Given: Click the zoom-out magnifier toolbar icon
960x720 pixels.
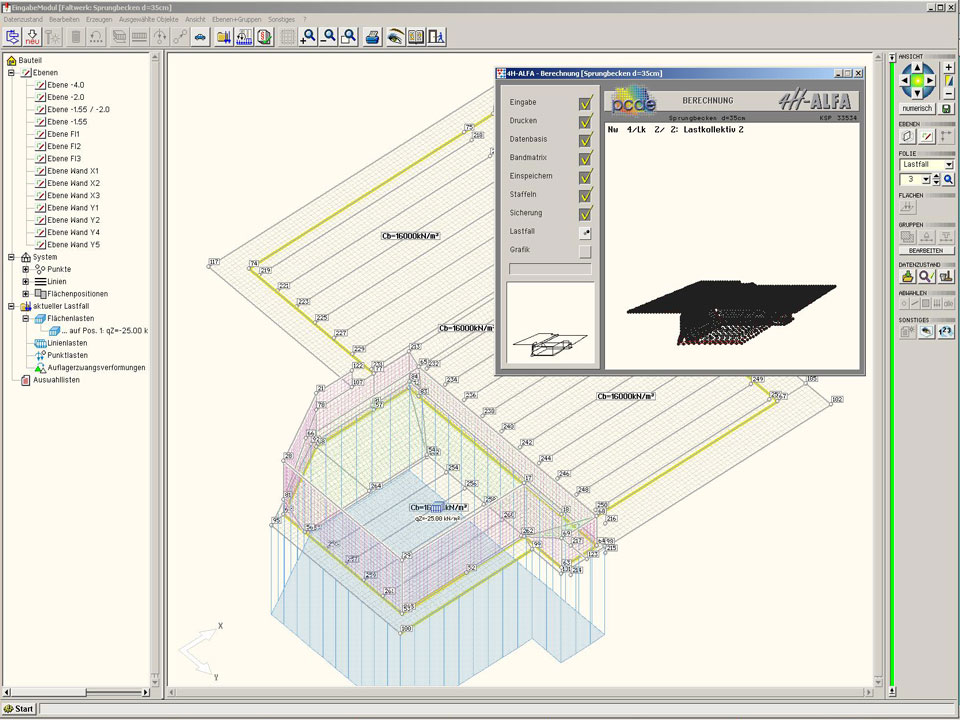Looking at the screenshot, I should click(x=328, y=37).
